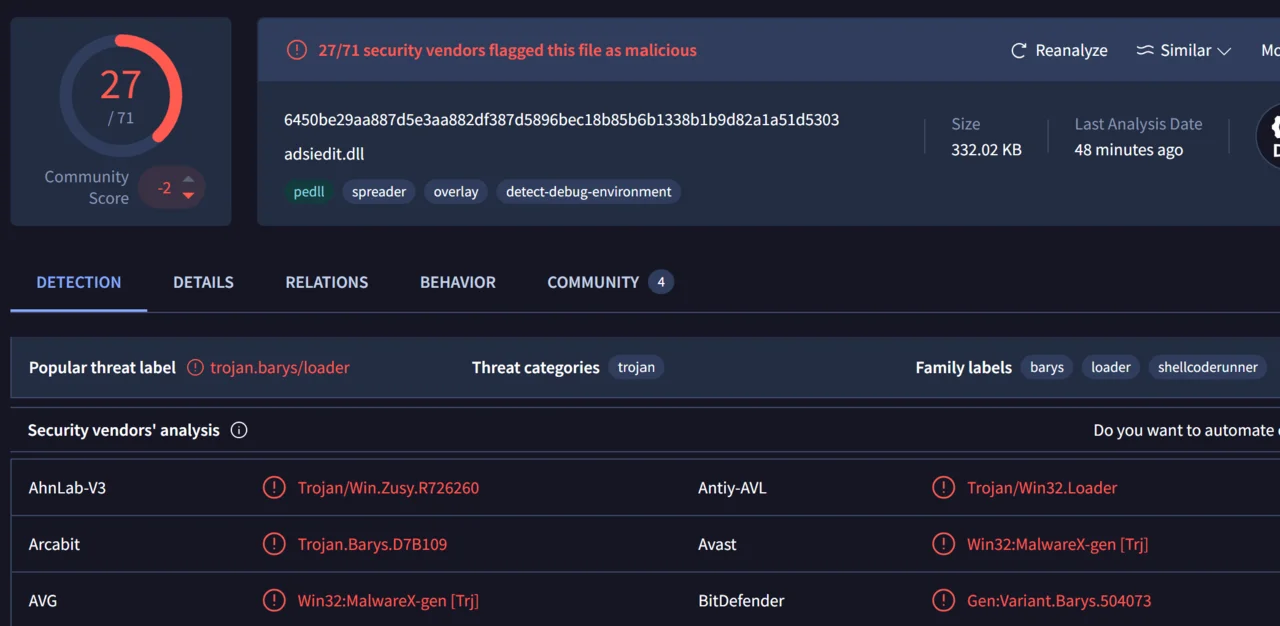Click the alert icon next to trojan.barys/loader

coord(196,367)
